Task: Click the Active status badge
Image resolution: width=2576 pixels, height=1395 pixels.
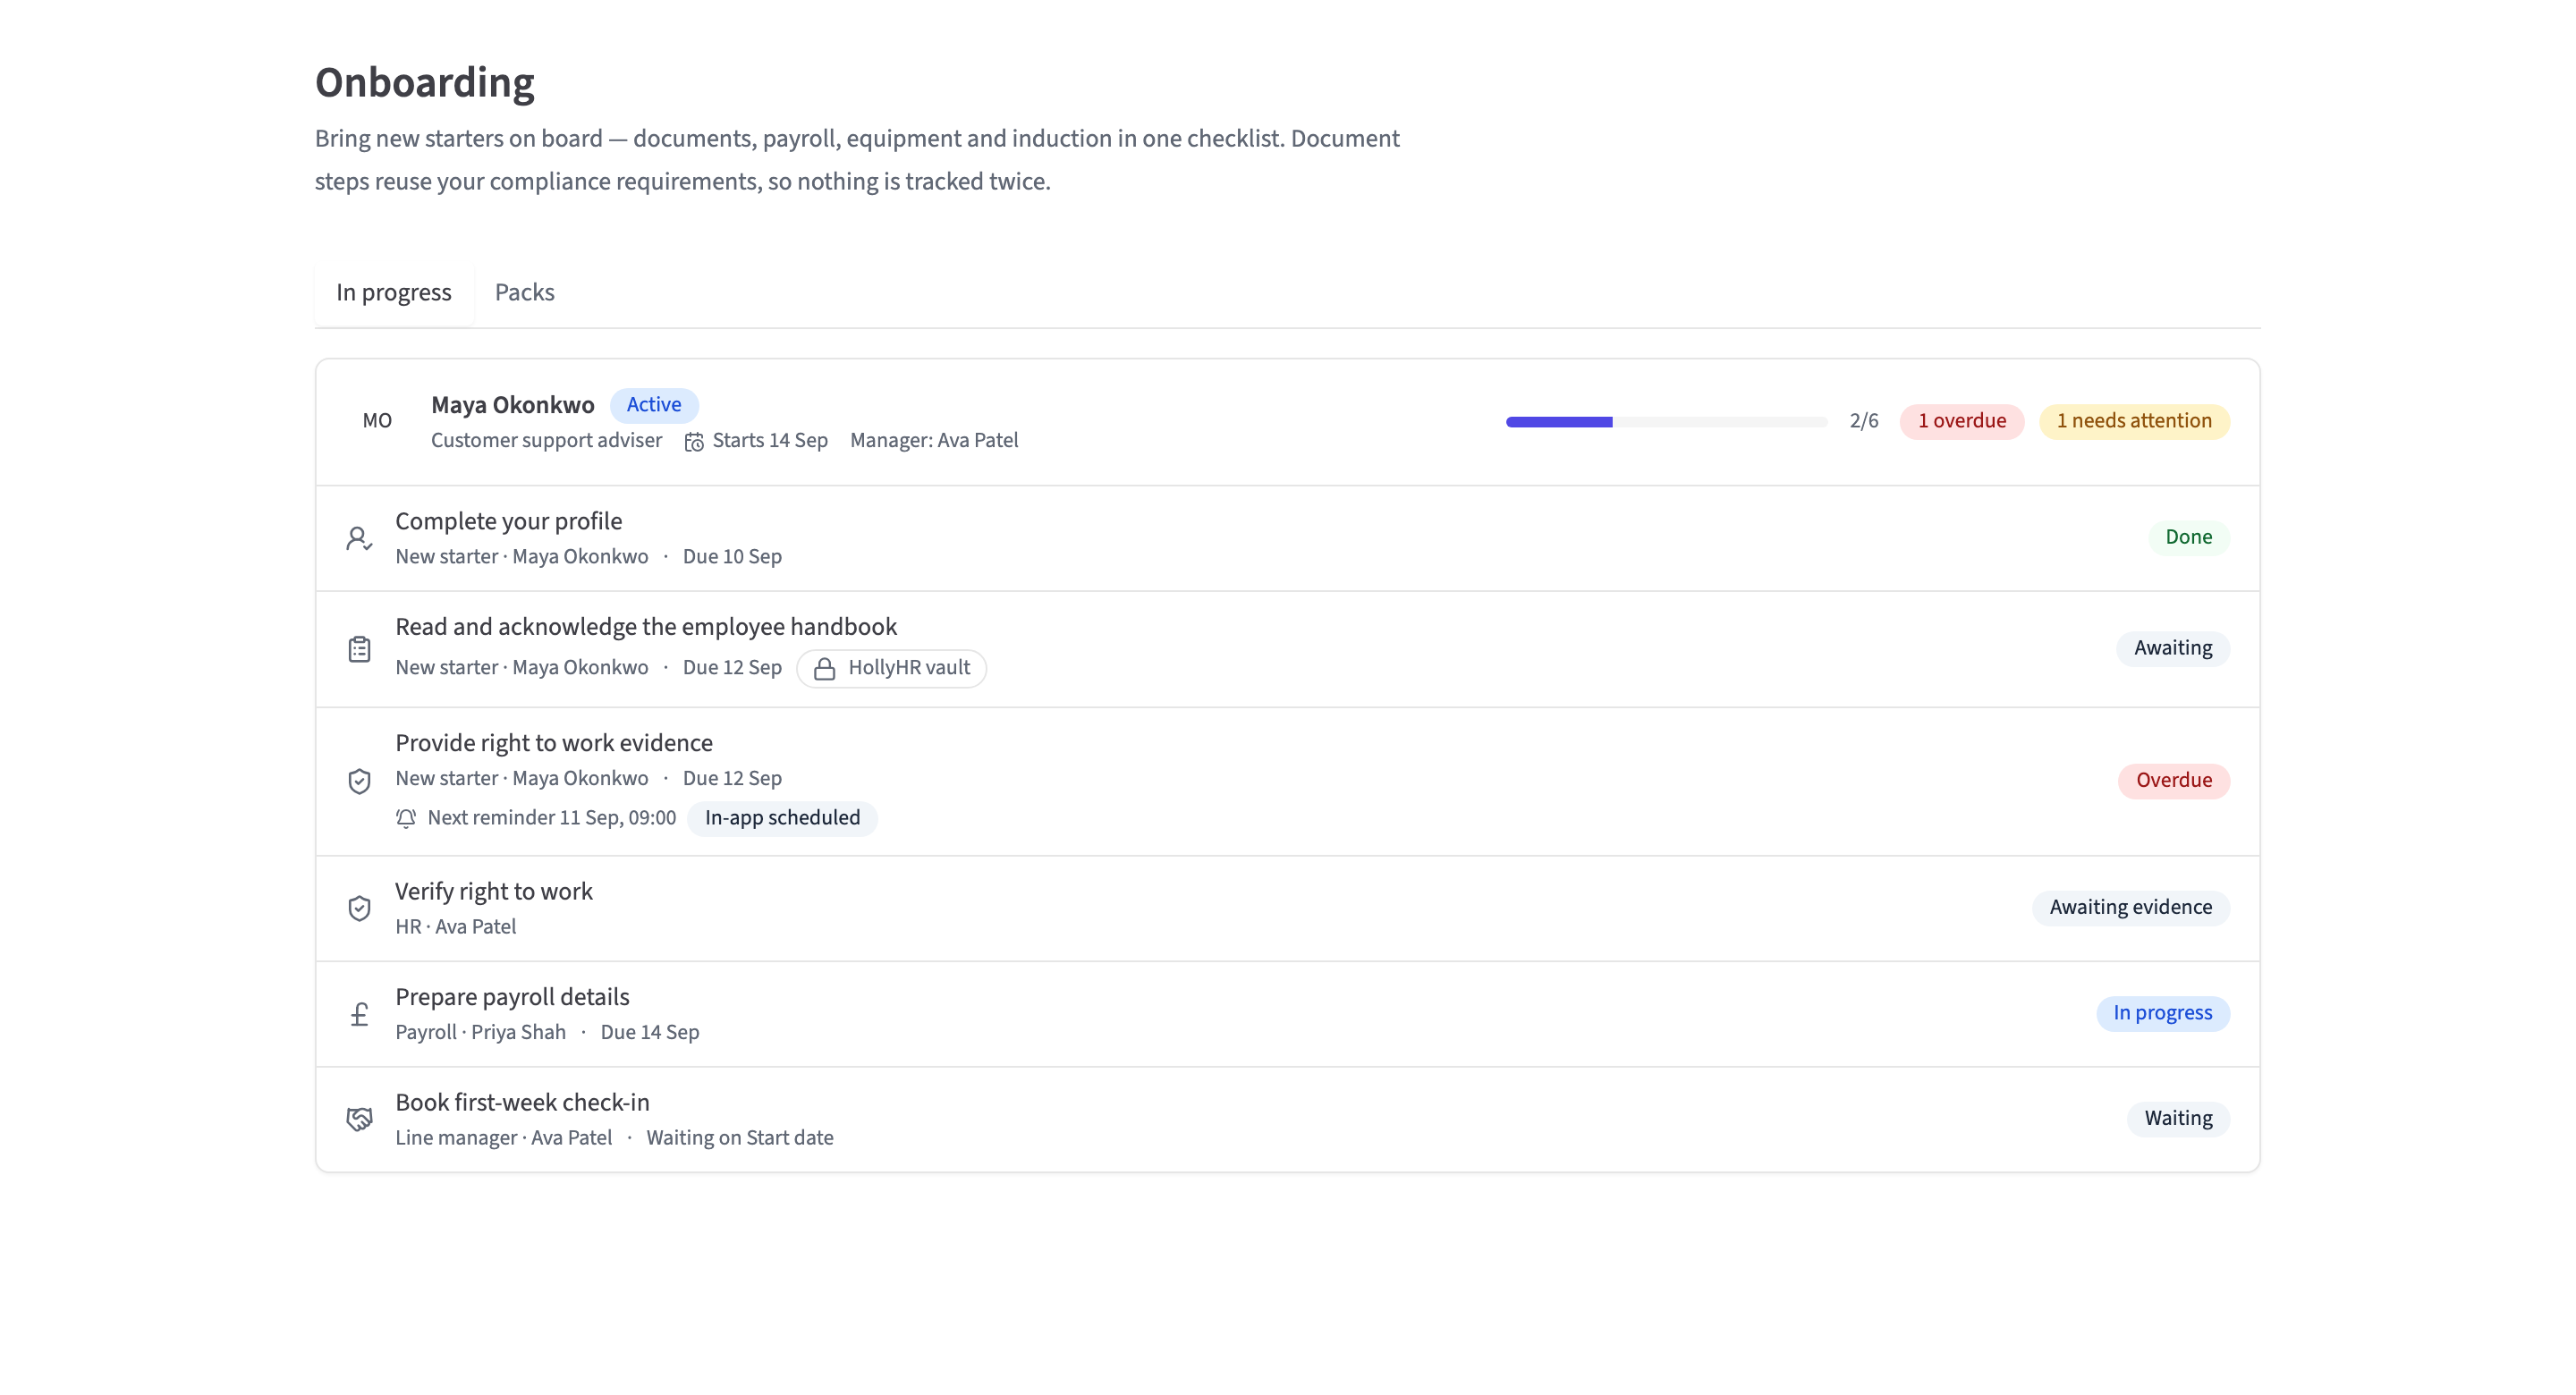Action: (x=654, y=405)
